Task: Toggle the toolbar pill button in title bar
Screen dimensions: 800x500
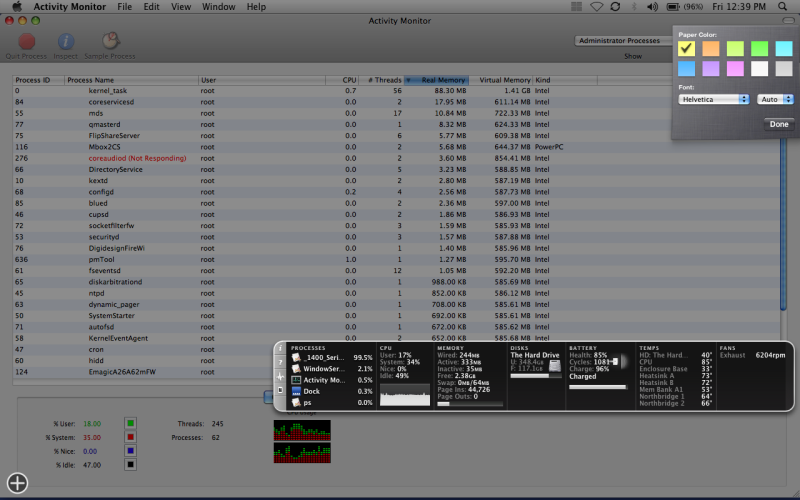Action: pyautogui.click(x=788, y=20)
